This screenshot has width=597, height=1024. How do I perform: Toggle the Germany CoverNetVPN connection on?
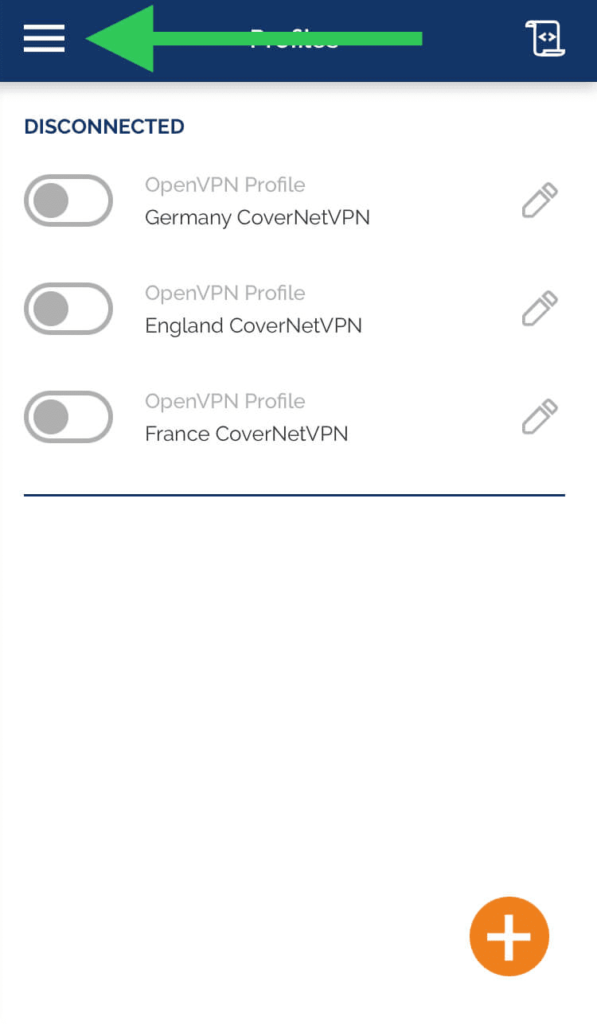point(69,200)
